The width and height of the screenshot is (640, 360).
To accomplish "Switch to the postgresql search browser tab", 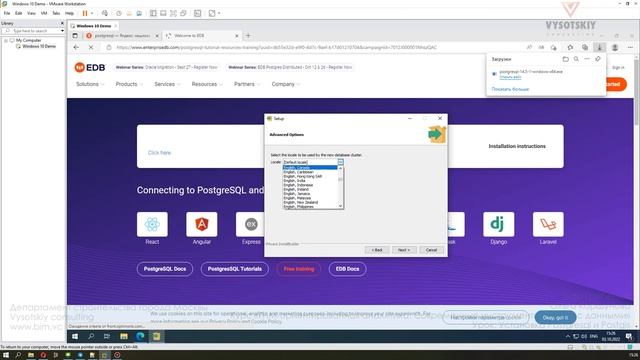I will coord(122,36).
